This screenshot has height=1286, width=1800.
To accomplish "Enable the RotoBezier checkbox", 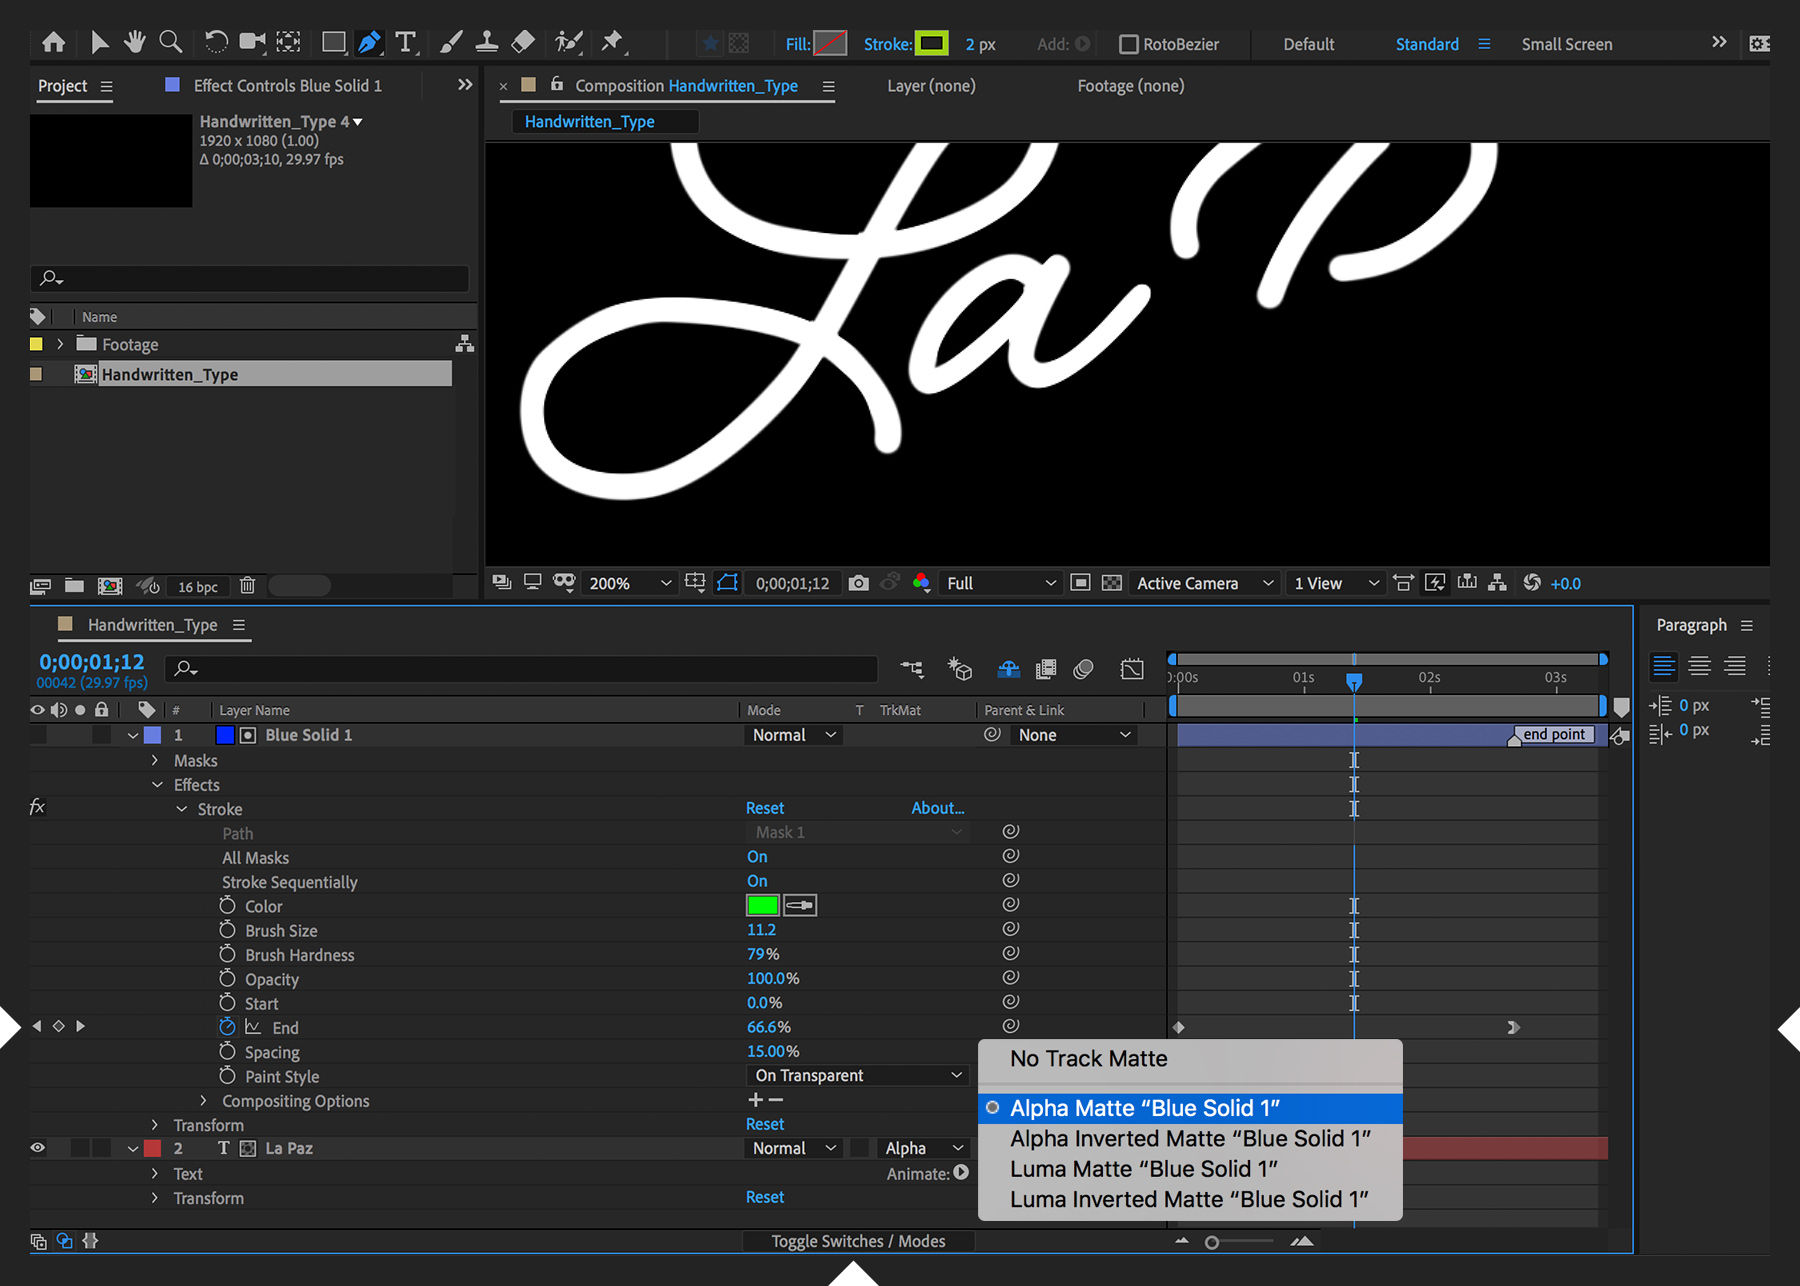I will pyautogui.click(x=1128, y=44).
